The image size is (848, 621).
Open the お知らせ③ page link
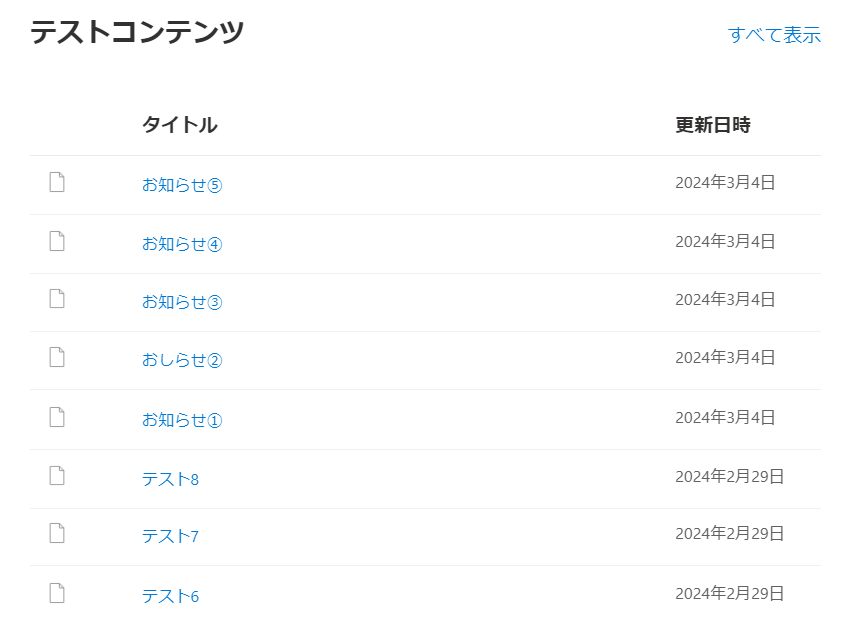(x=182, y=302)
